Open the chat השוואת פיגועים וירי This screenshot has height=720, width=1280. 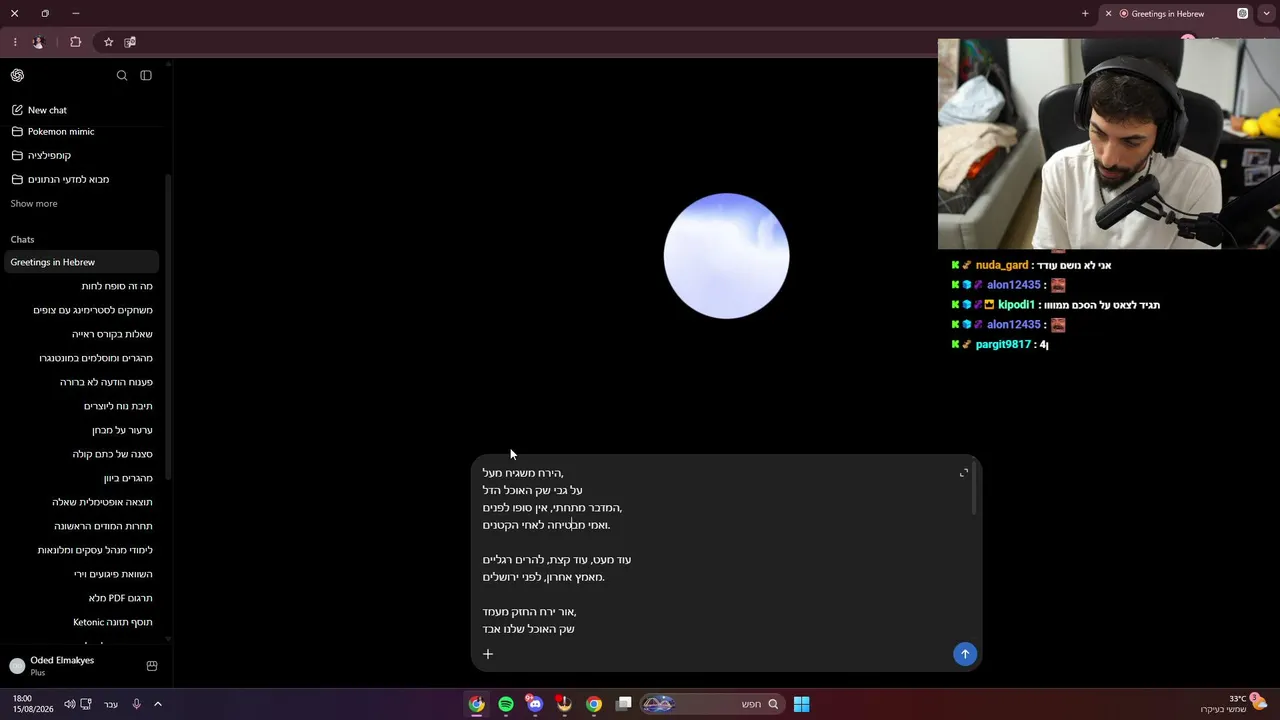tap(80, 574)
